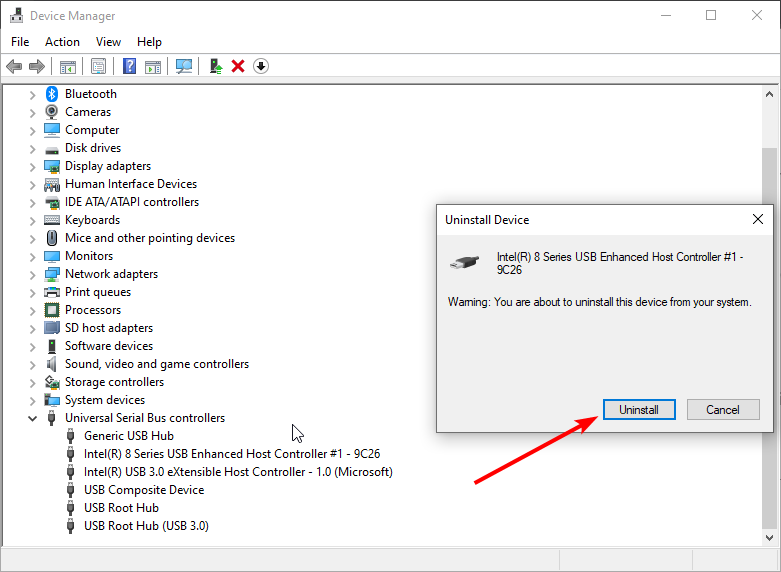Collapse Universal Serial Bus controllers

pyautogui.click(x=32, y=419)
